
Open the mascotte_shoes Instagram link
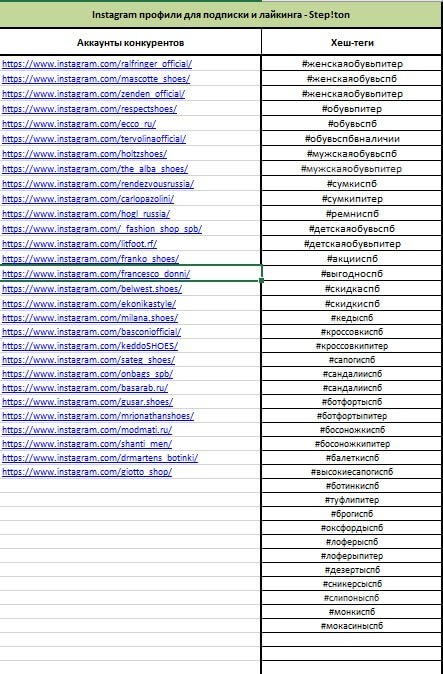tap(96, 79)
